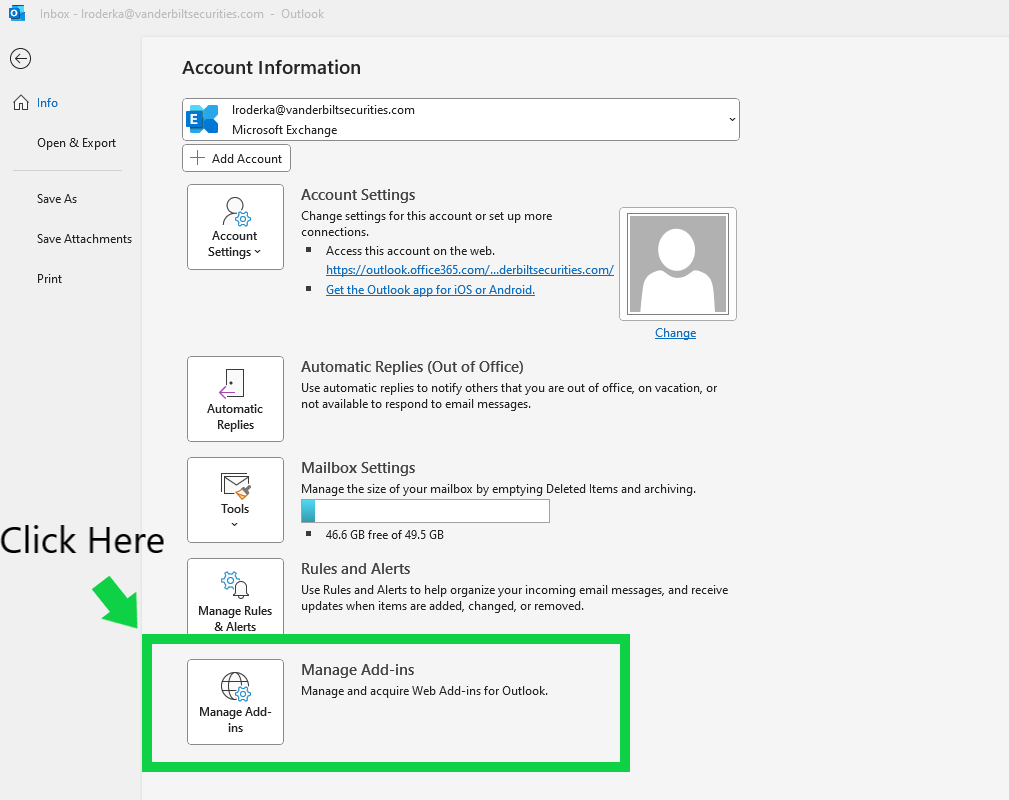Viewport: 1009px width, 800px height.
Task: Open the outlook.office365.com web link
Action: click(x=470, y=270)
